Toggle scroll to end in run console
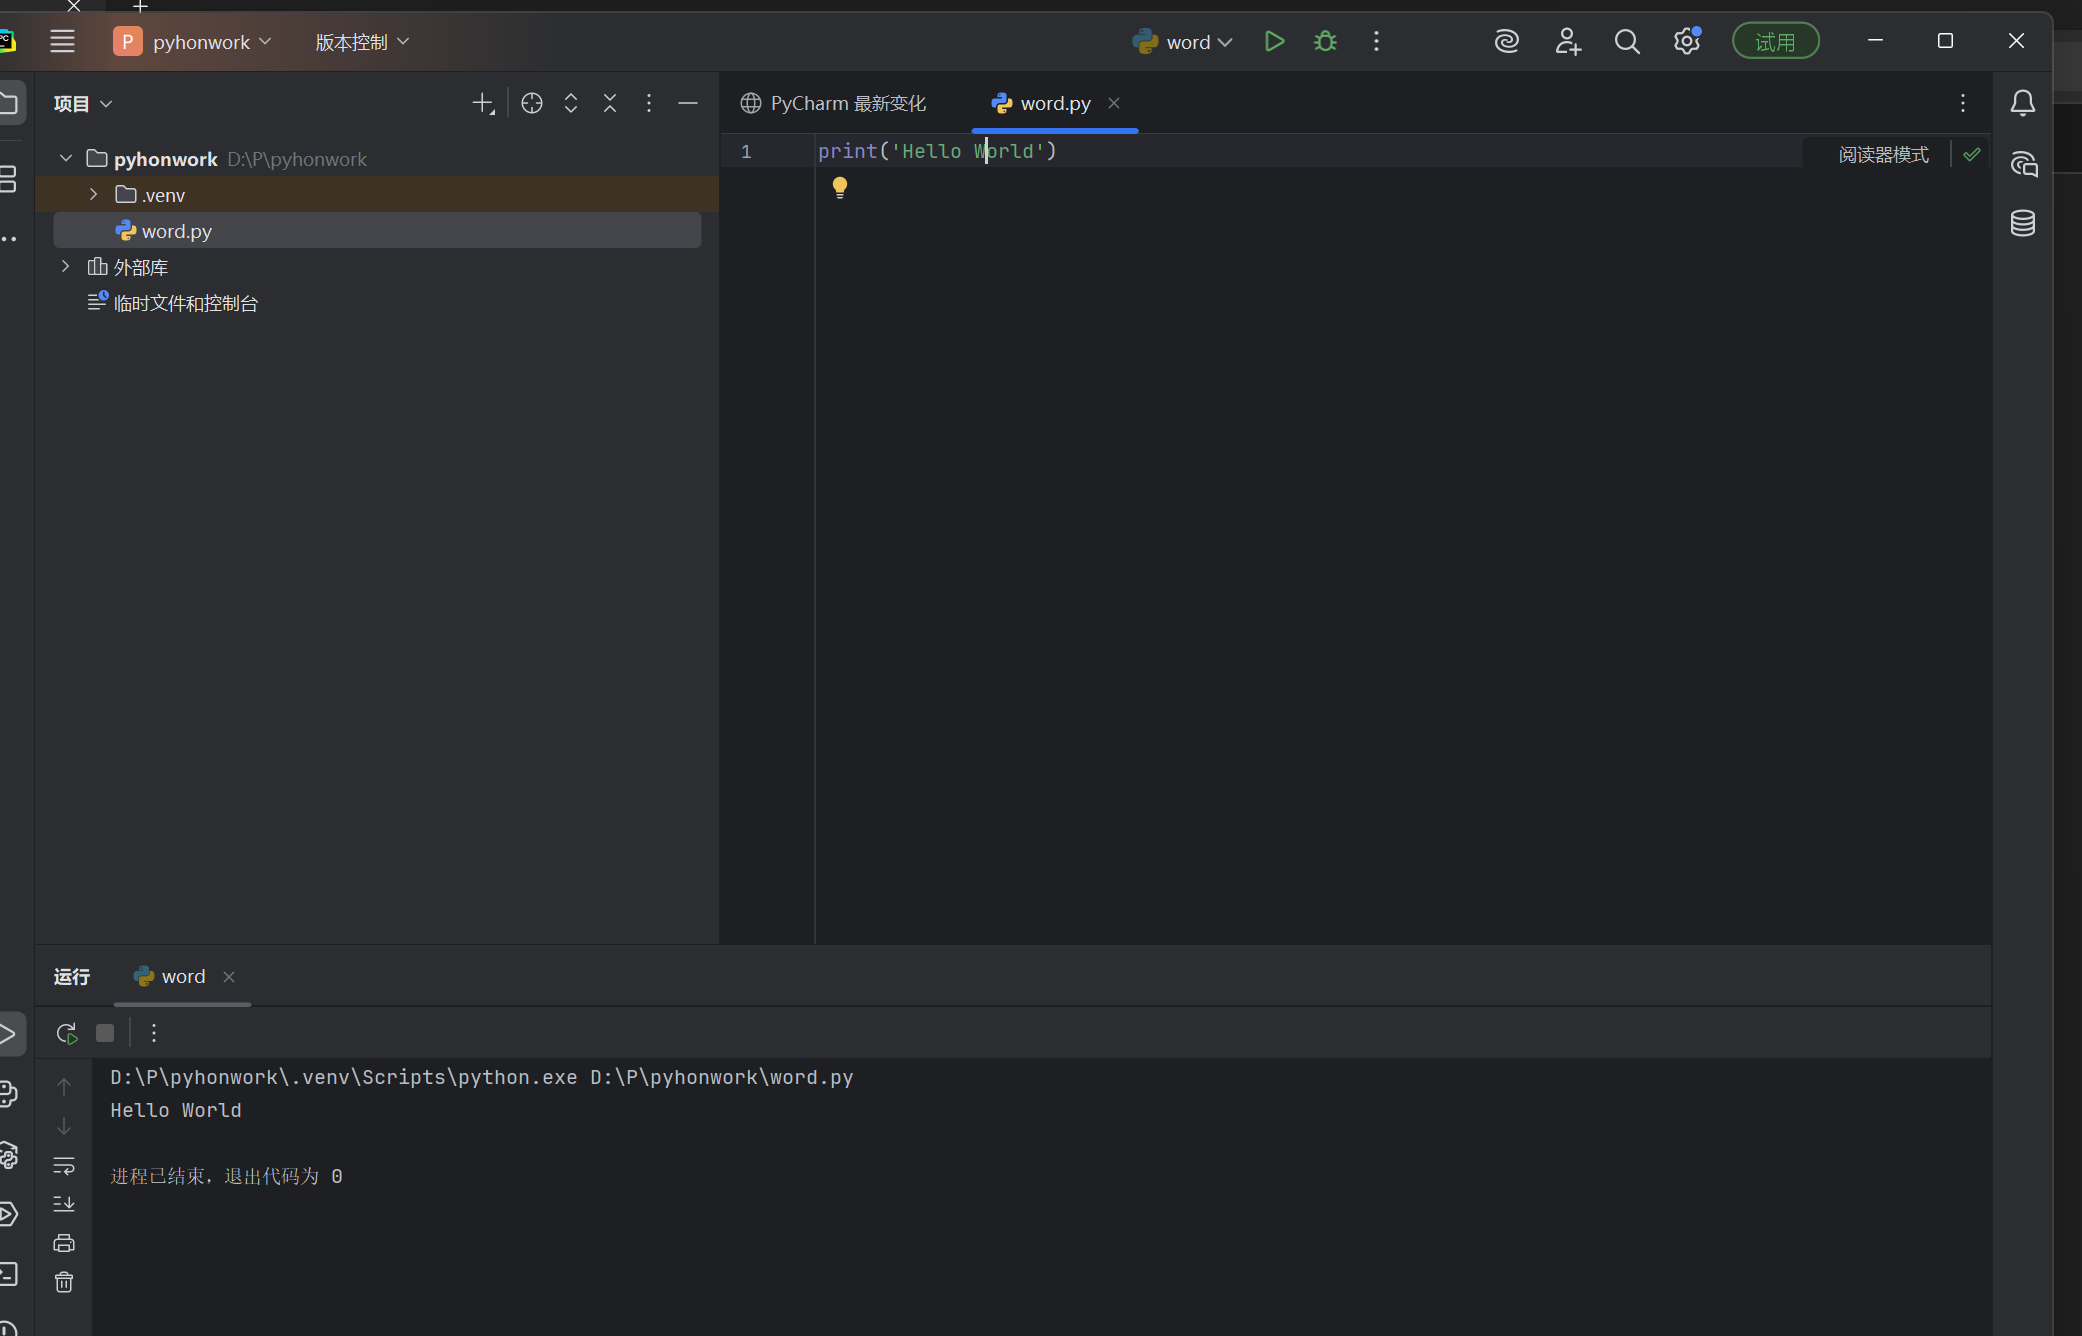The width and height of the screenshot is (2082, 1336). click(64, 1204)
